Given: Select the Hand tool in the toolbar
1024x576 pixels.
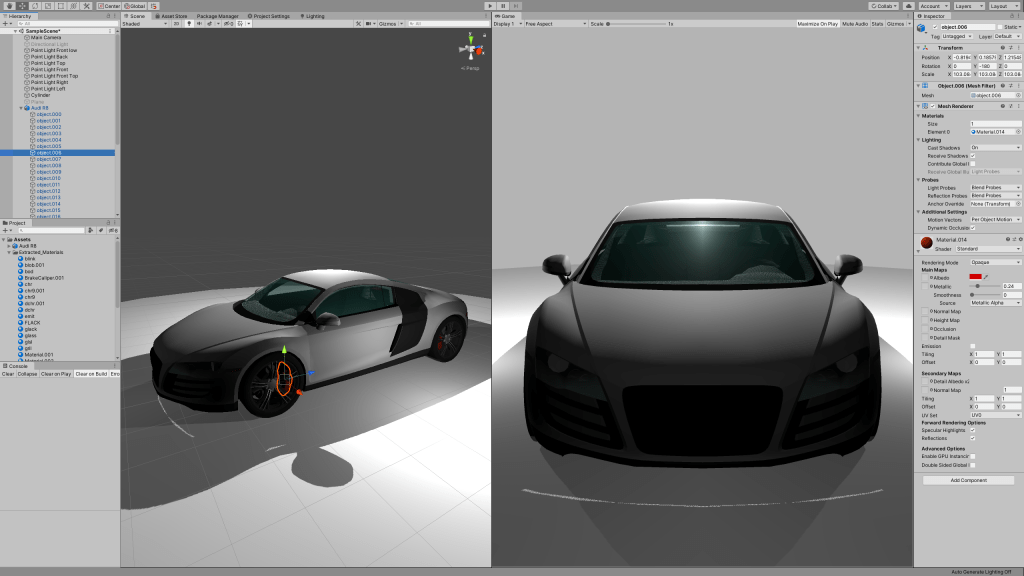Looking at the screenshot, I should tap(8, 6).
